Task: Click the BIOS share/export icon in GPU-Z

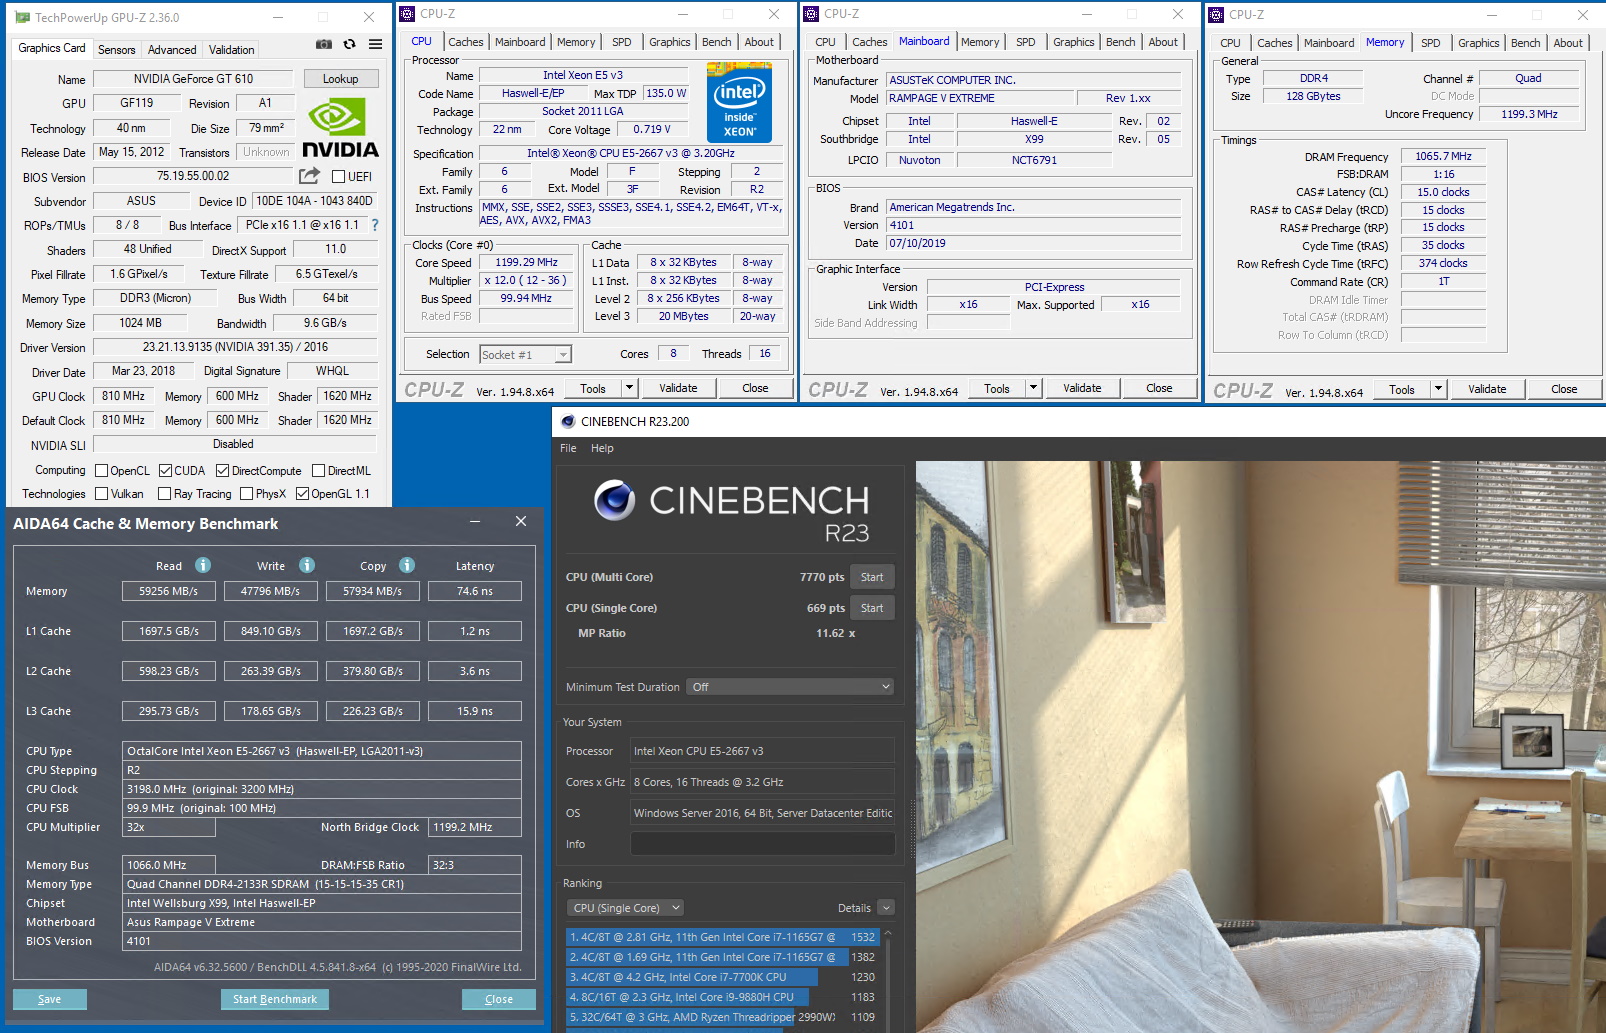Action: [309, 176]
